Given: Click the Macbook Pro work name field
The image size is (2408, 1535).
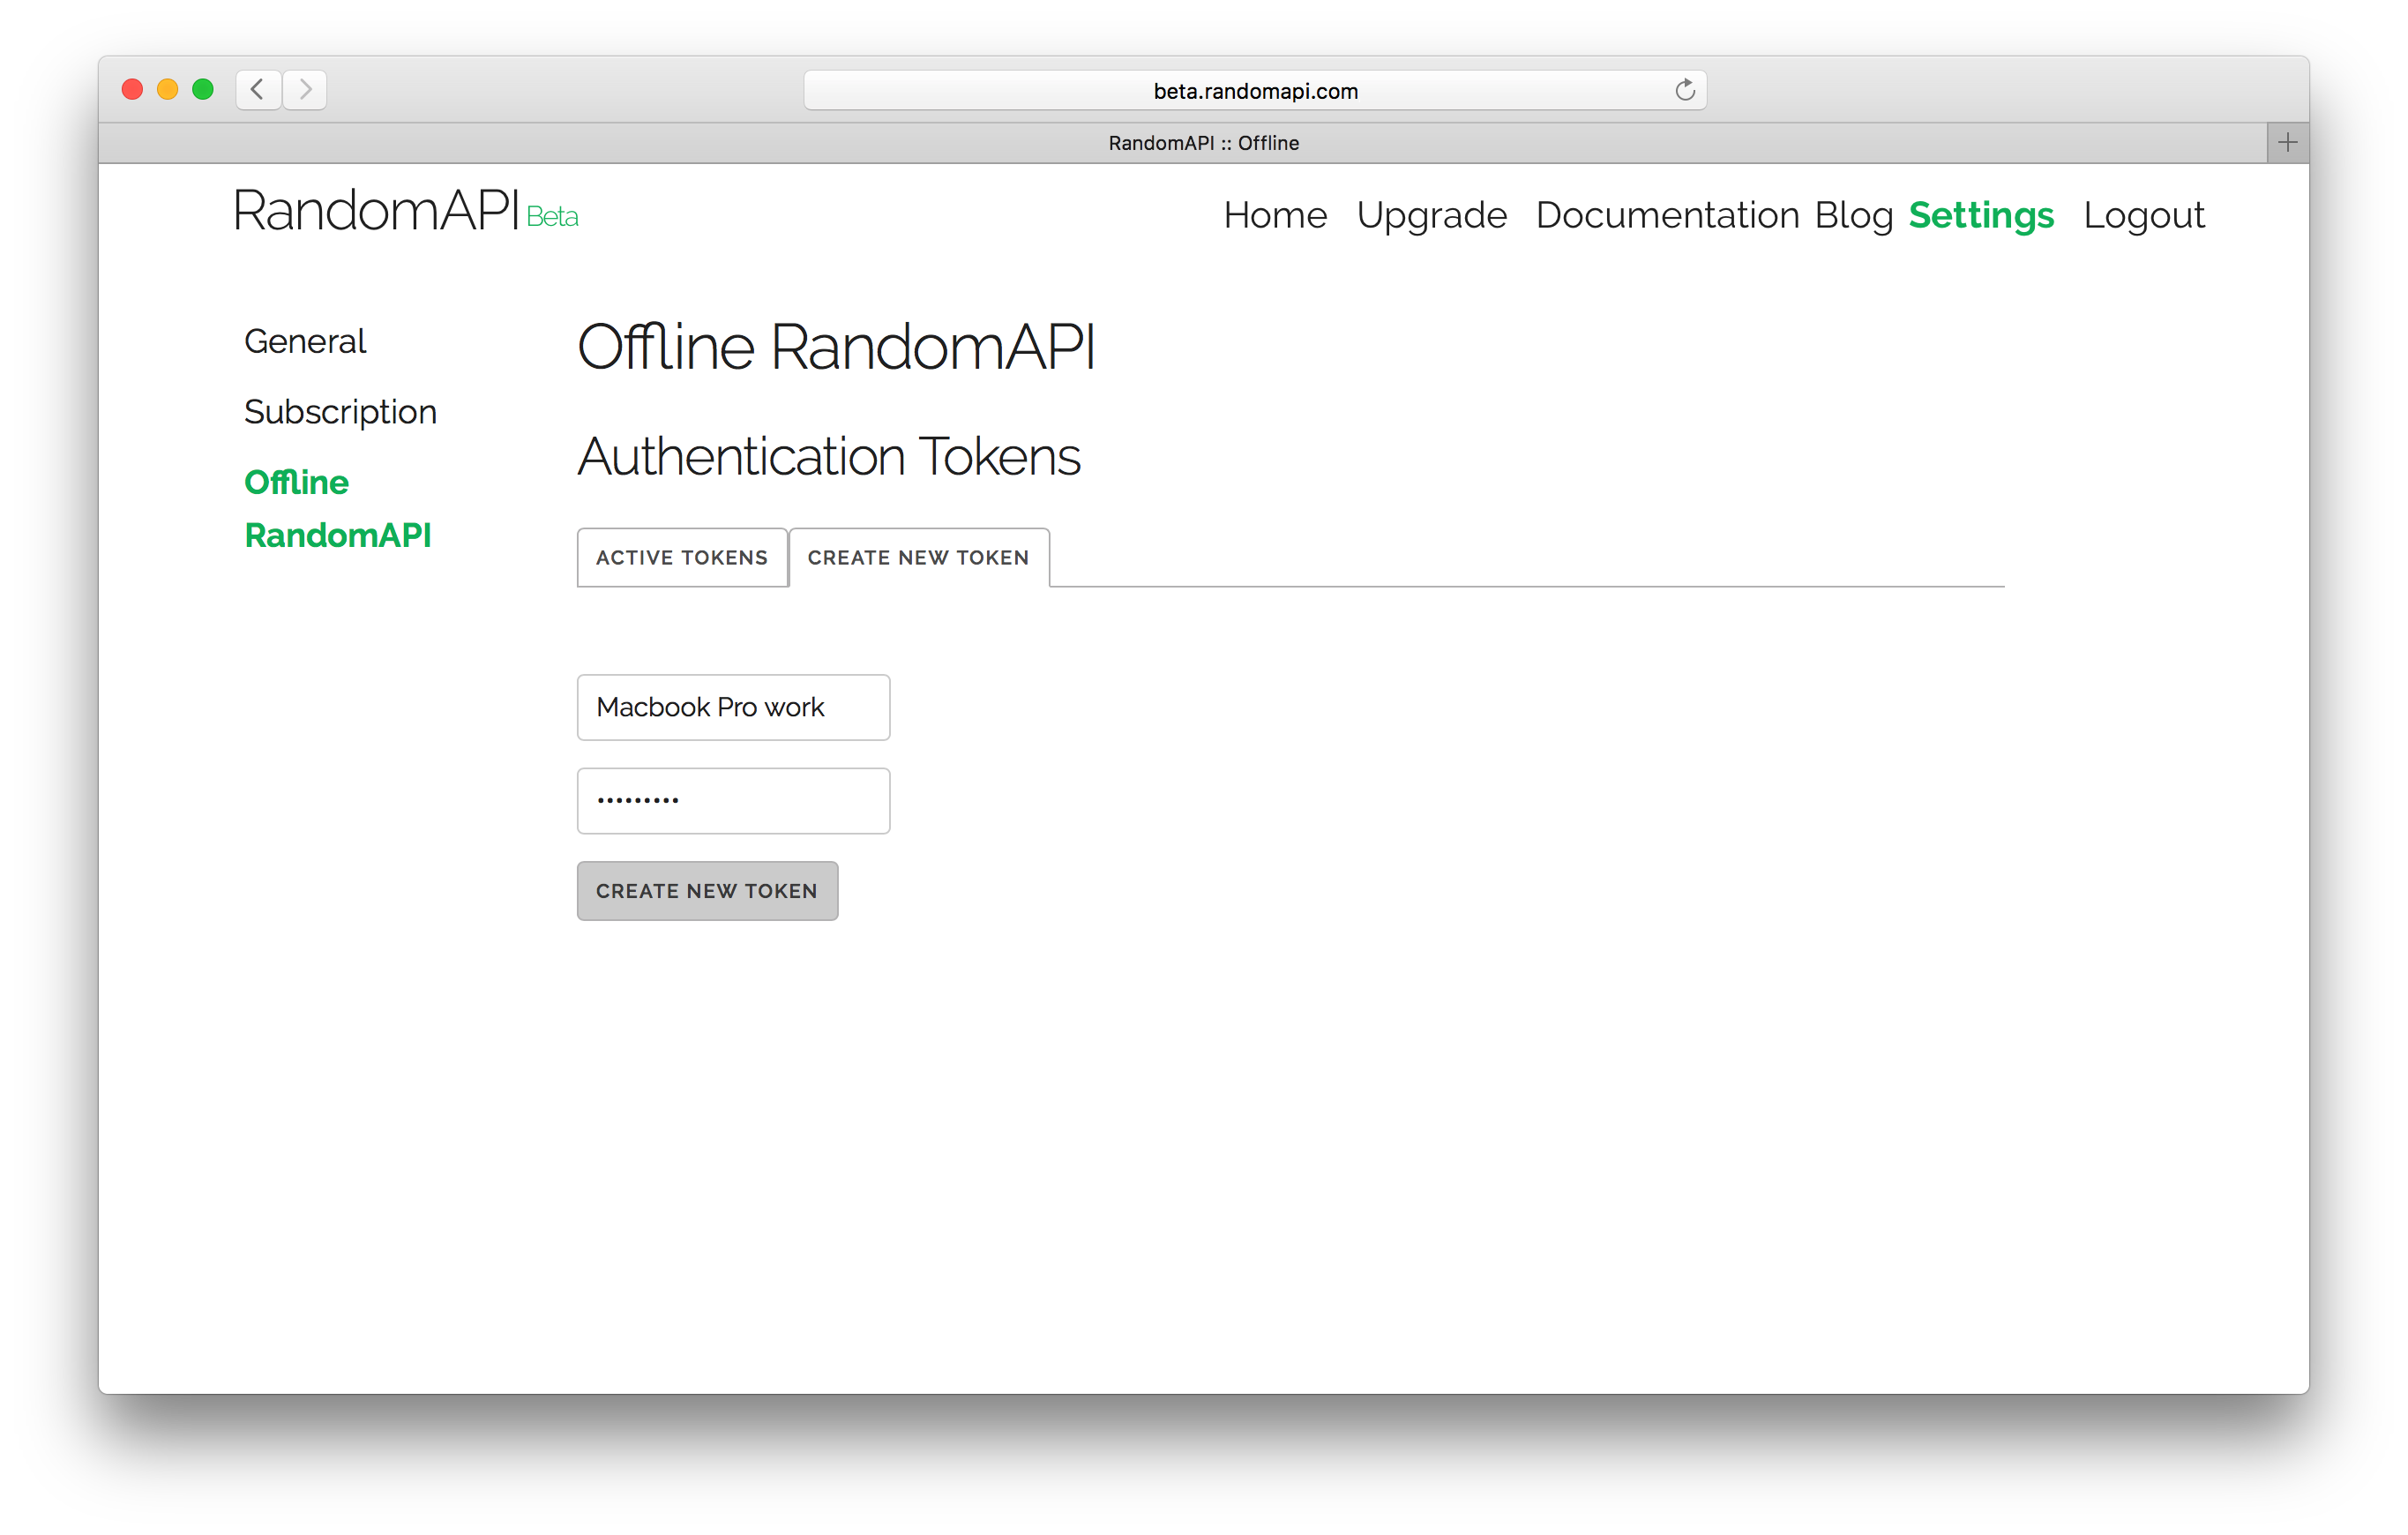Looking at the screenshot, I should pyautogui.click(x=733, y=707).
